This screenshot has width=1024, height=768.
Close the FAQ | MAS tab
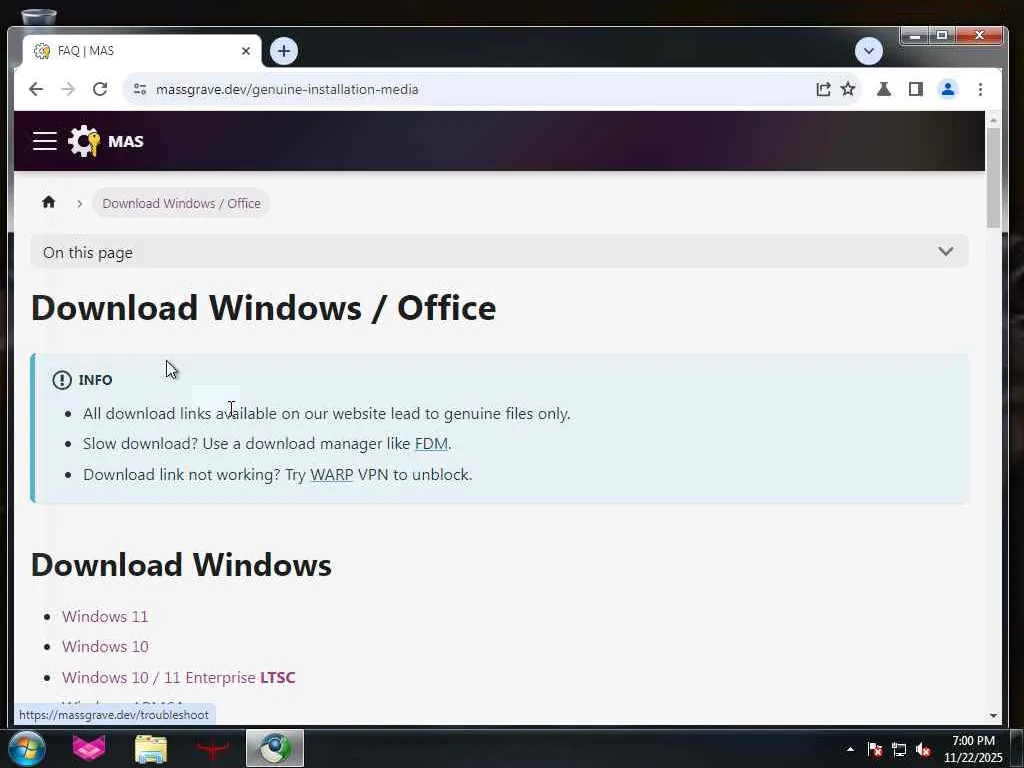(x=246, y=51)
